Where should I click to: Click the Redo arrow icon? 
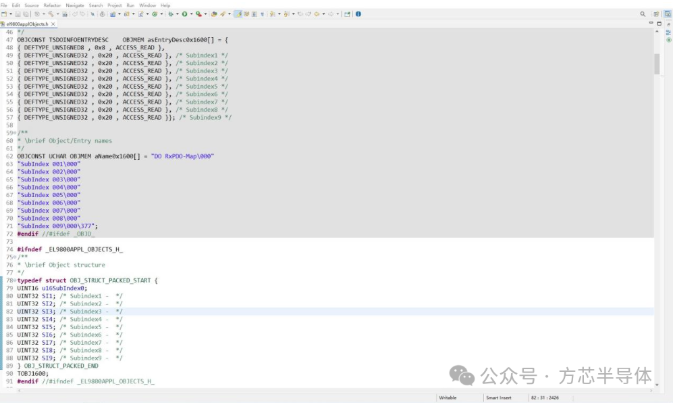point(82,14)
